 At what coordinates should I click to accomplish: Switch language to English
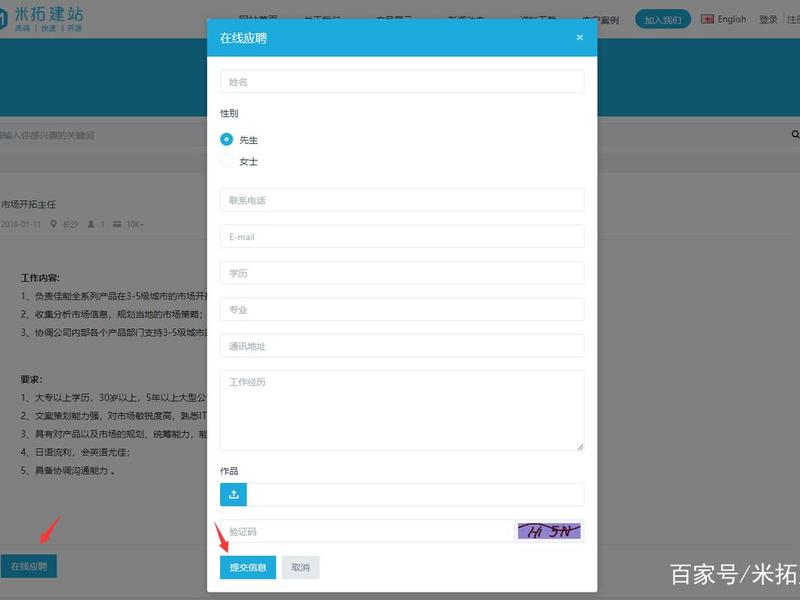pos(732,19)
